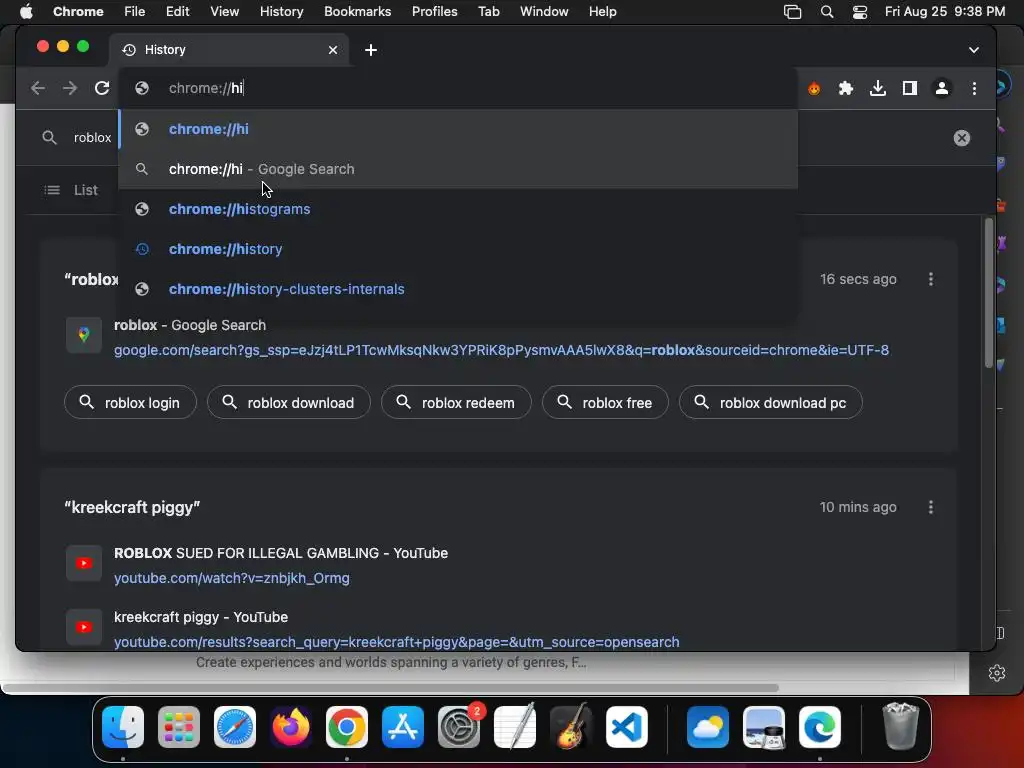Screen dimensions: 1024x768
Task: Click the browser forward arrow
Action: (70, 88)
